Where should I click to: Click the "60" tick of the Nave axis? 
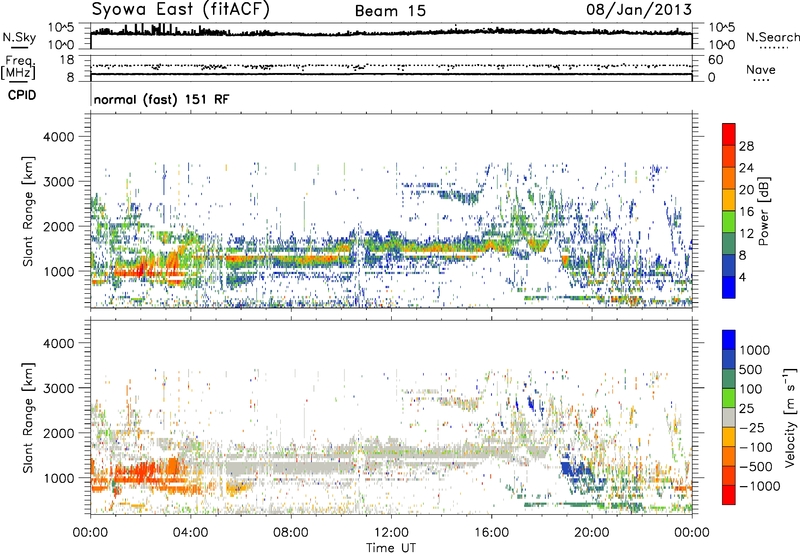coord(715,60)
